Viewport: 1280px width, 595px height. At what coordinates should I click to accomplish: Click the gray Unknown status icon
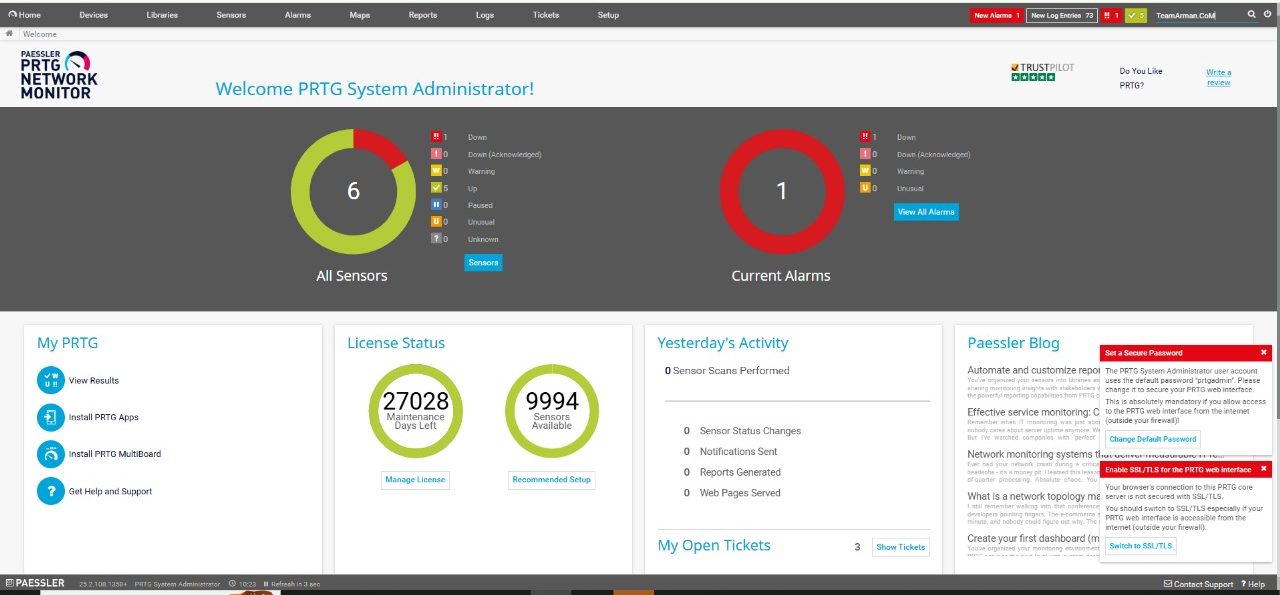click(436, 239)
